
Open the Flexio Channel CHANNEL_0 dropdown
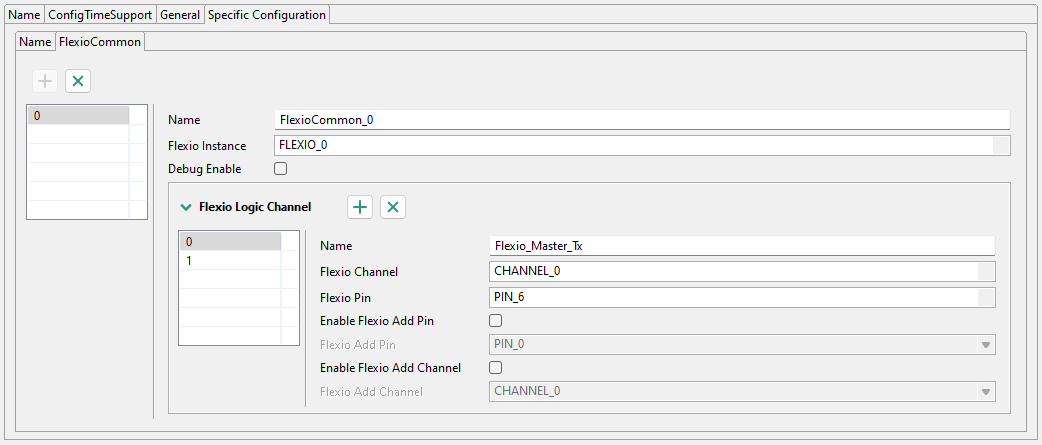(x=986, y=271)
